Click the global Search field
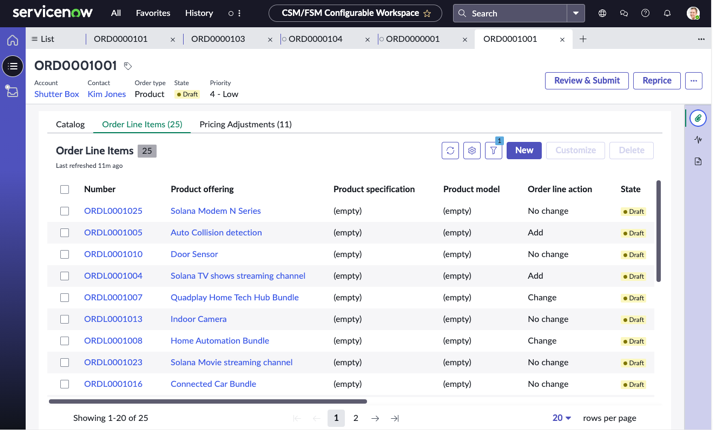 (x=510, y=13)
